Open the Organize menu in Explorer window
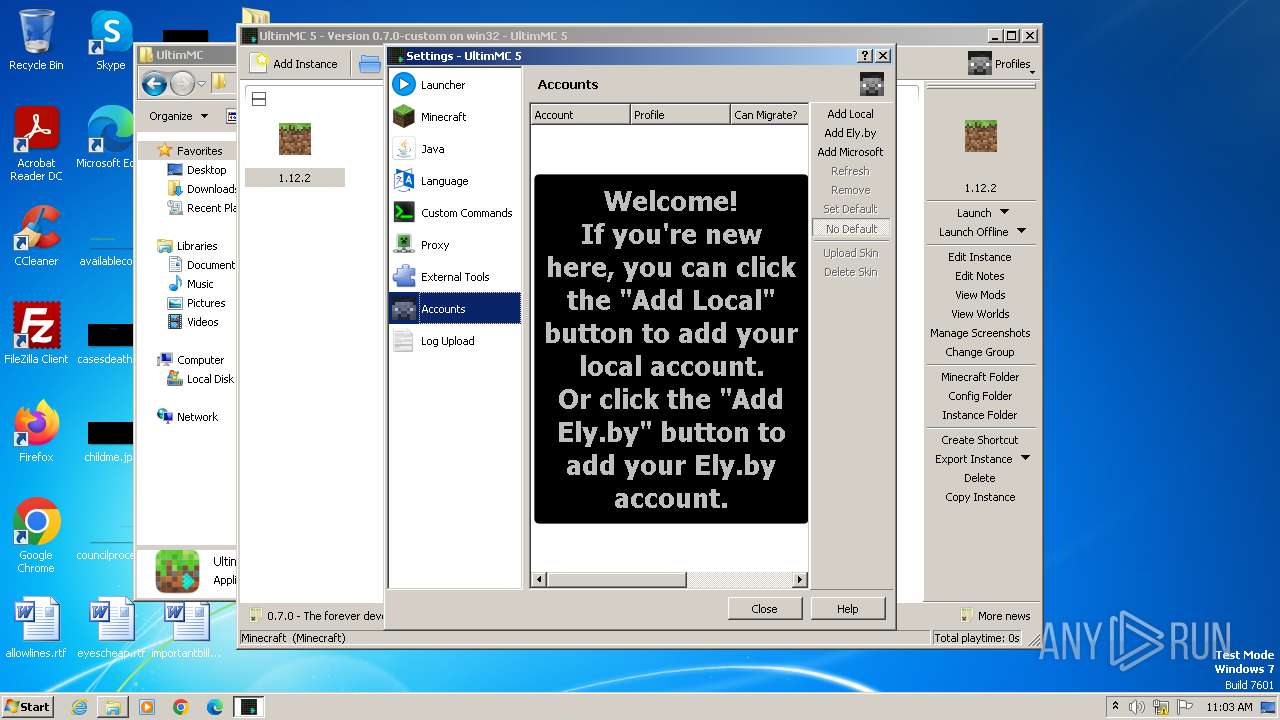 (178, 116)
